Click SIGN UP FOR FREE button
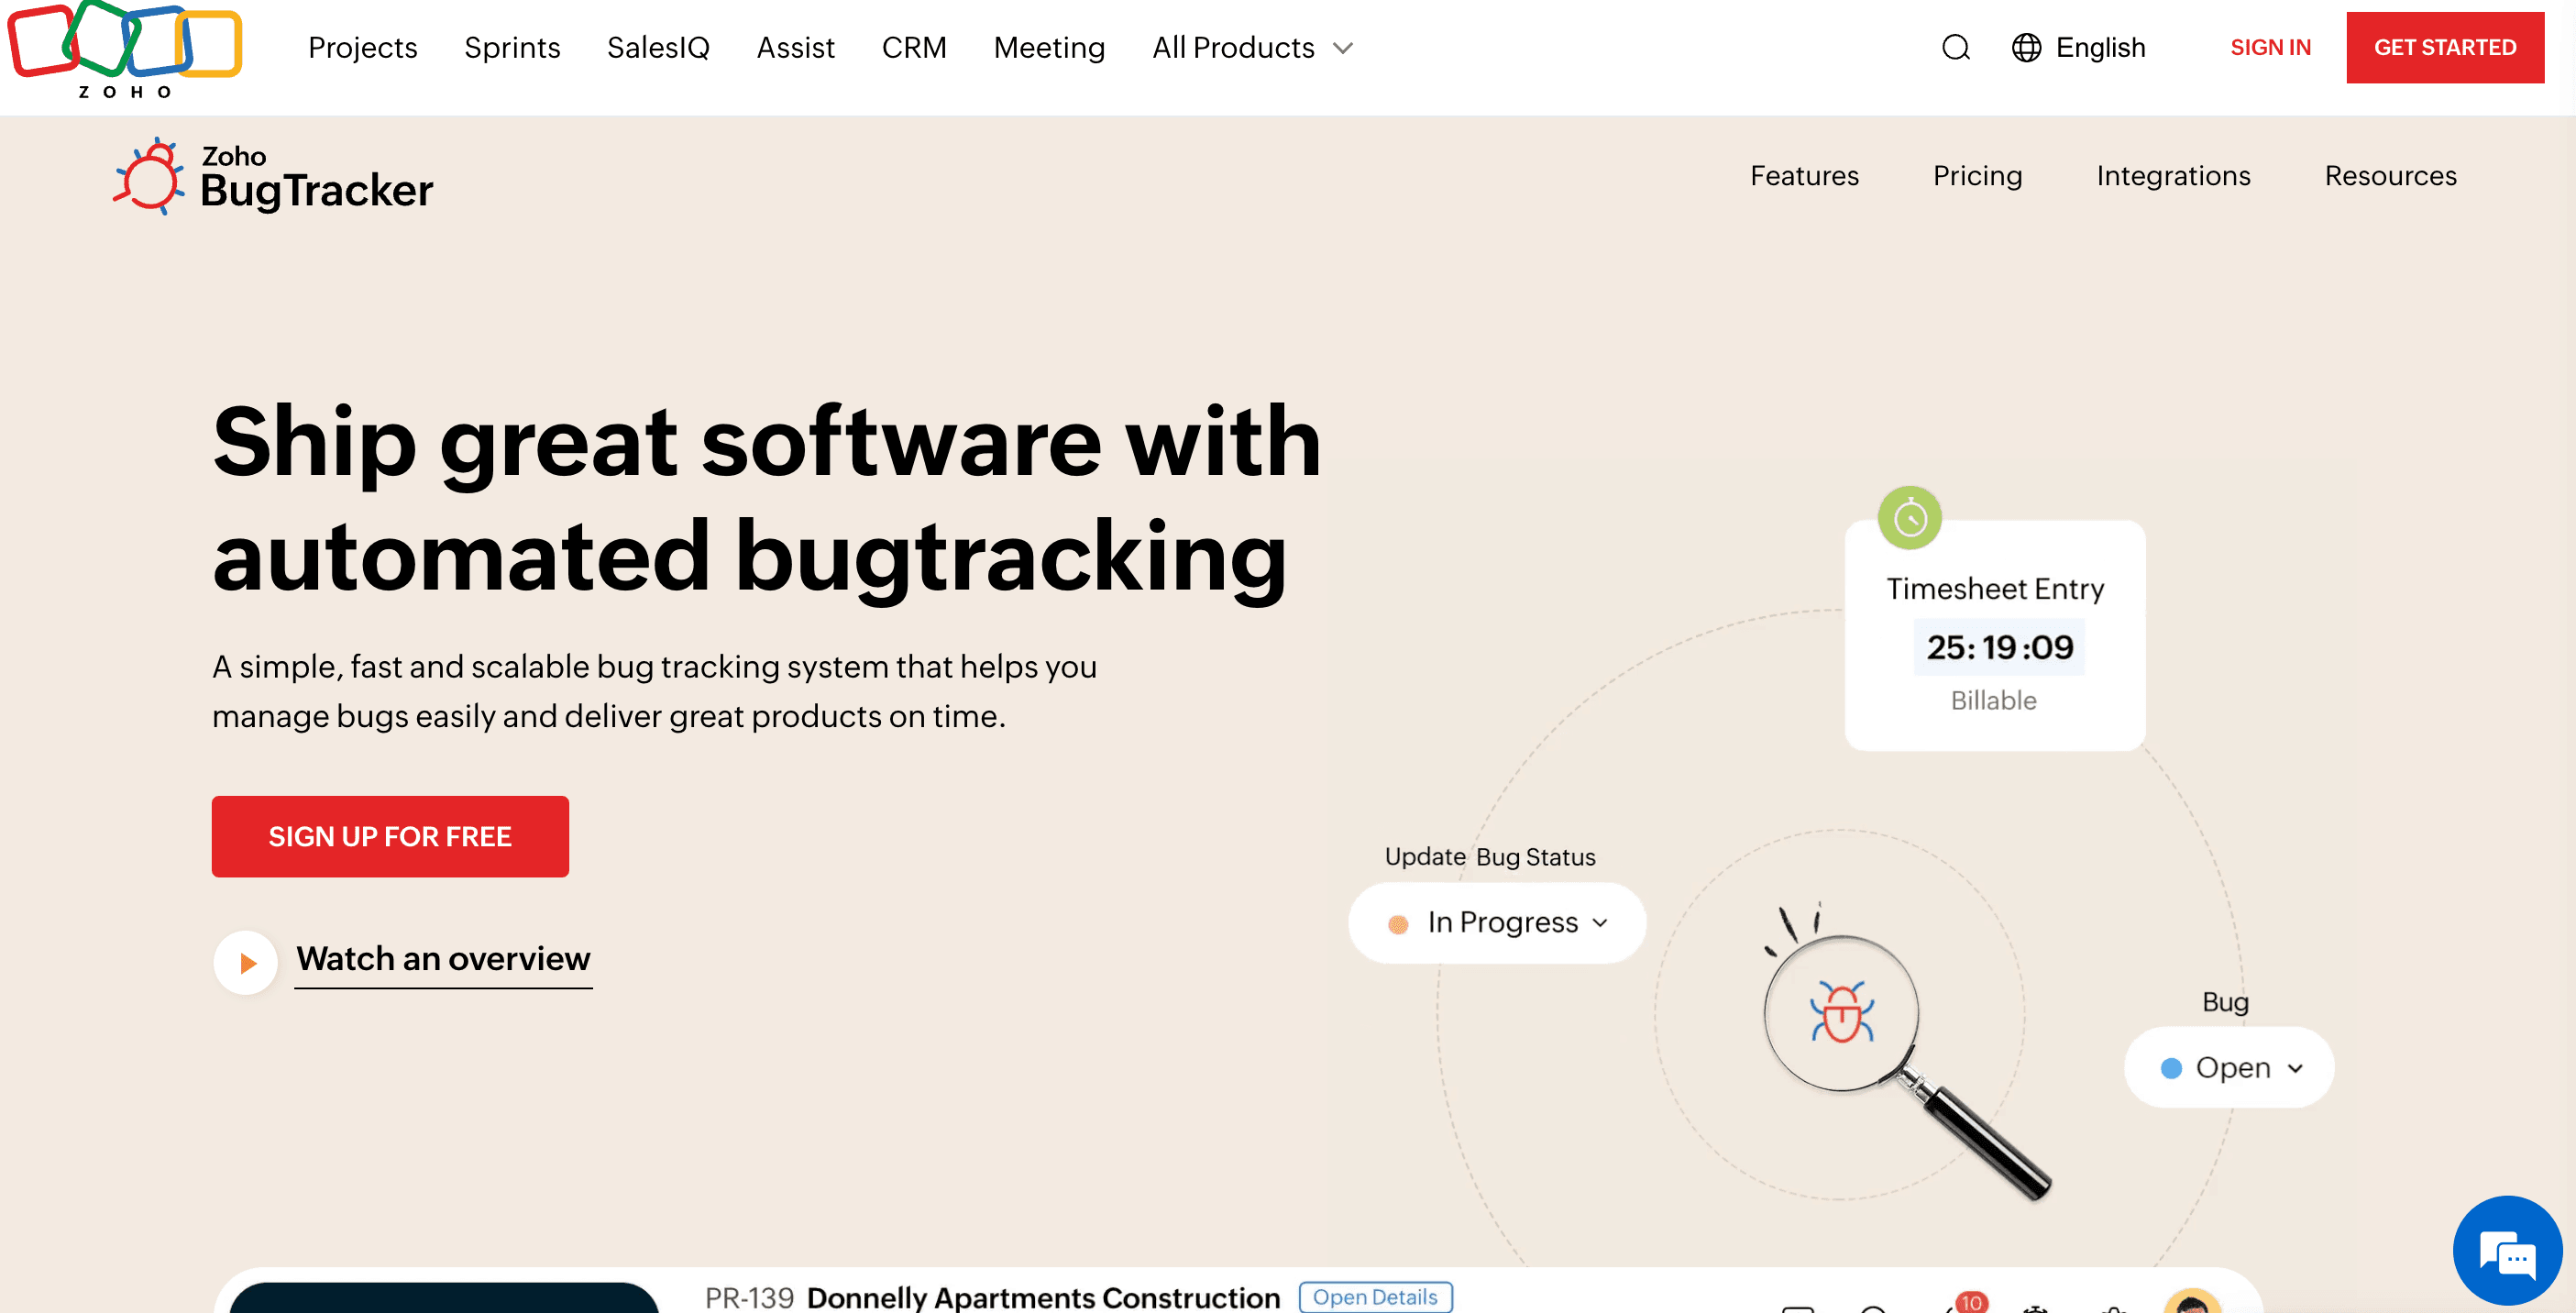The height and width of the screenshot is (1313, 2576). 390,836
